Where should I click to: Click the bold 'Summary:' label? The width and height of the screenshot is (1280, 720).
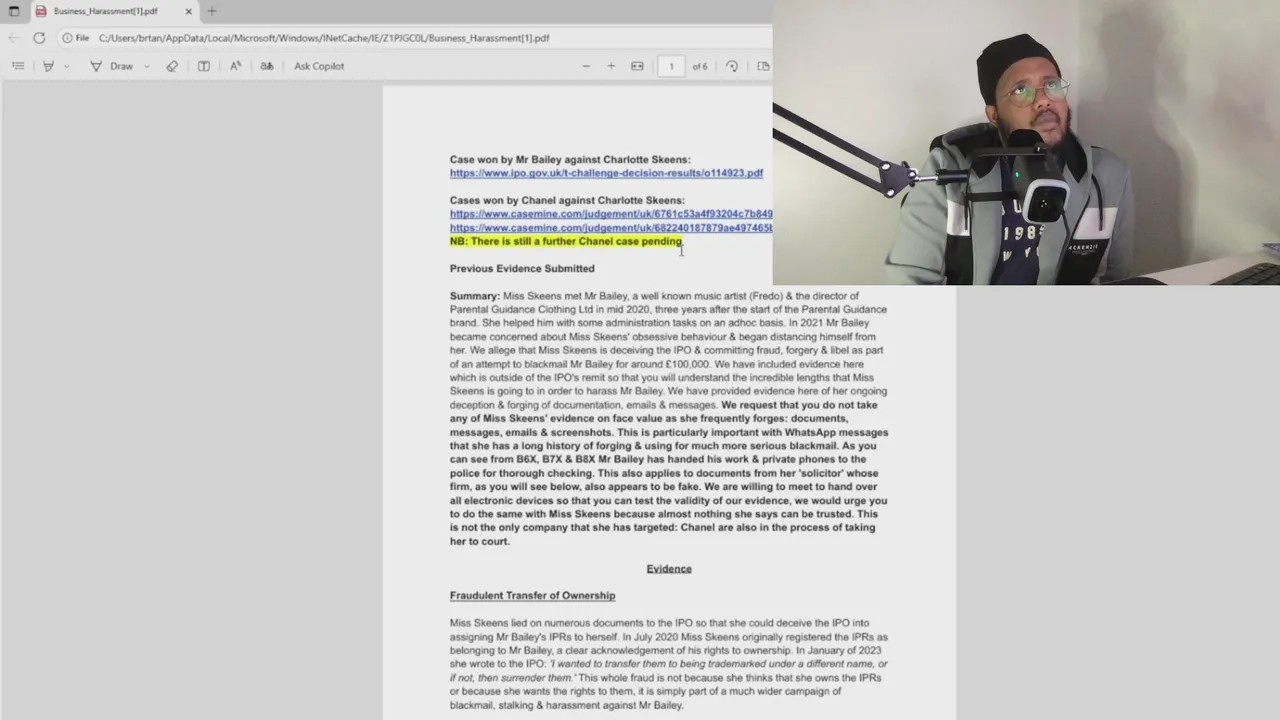click(475, 296)
